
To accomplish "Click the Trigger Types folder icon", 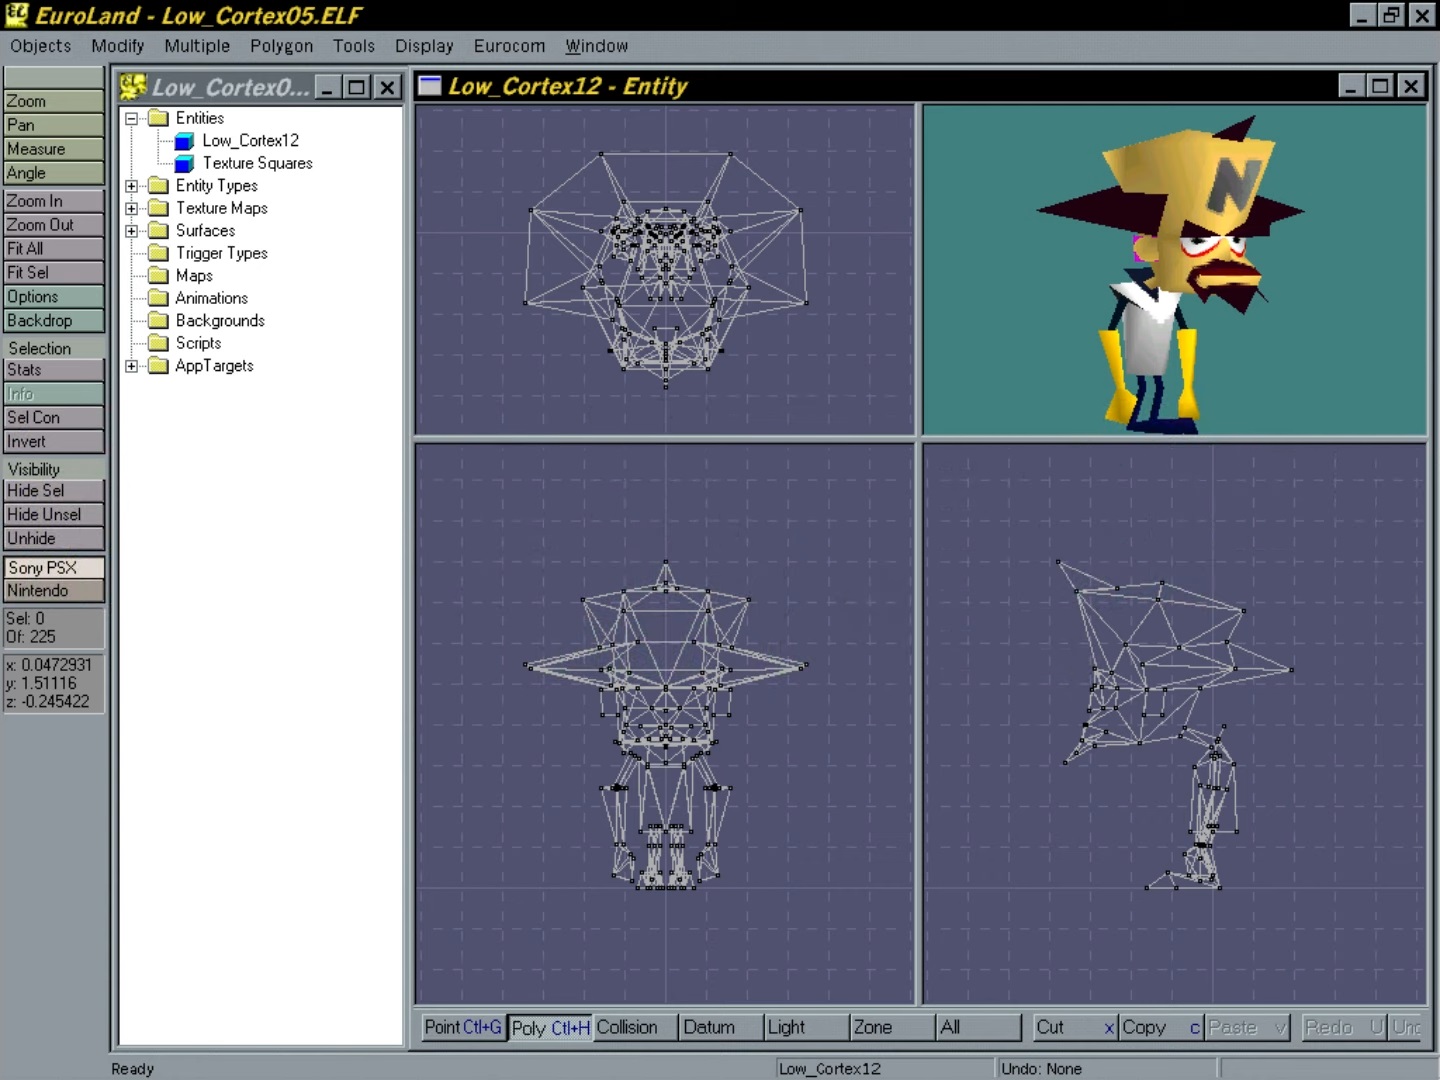I will 158,253.
